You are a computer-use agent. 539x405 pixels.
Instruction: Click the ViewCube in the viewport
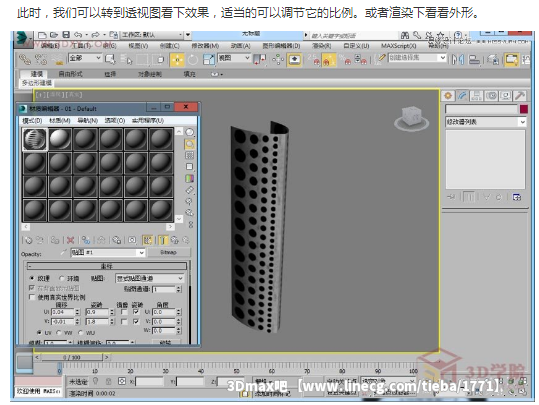click(x=411, y=118)
